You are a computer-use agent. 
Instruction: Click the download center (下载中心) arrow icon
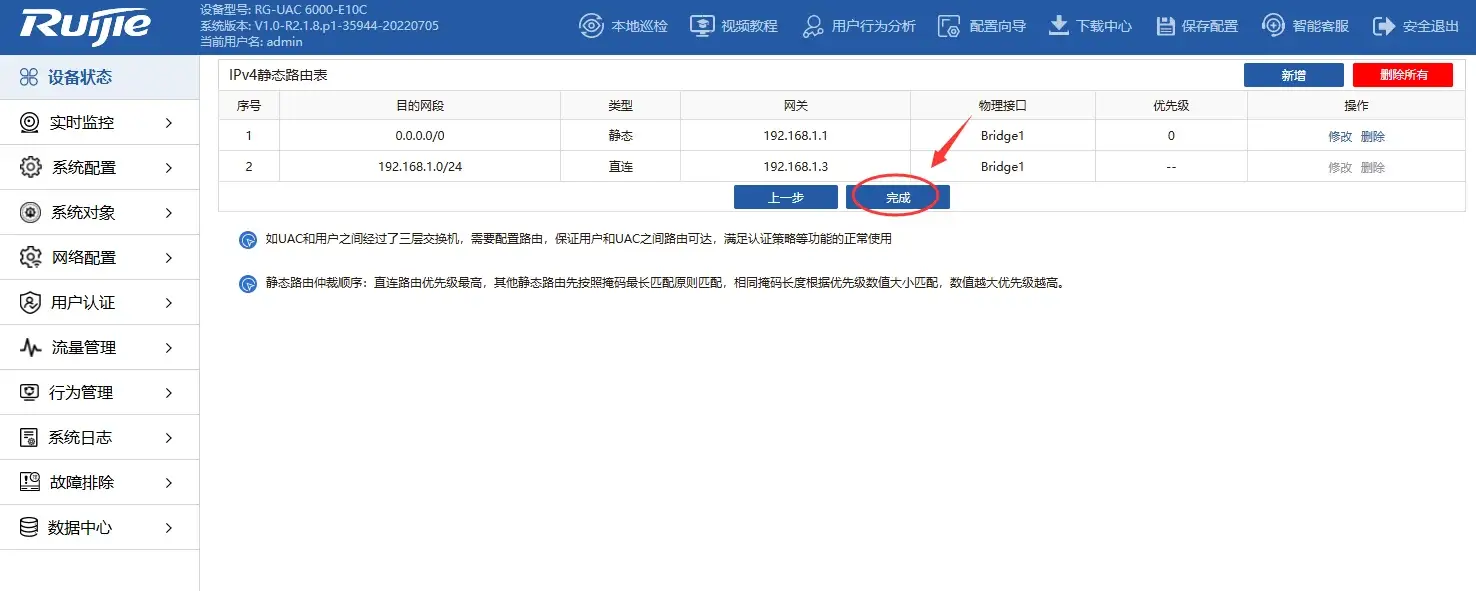(x=1058, y=26)
